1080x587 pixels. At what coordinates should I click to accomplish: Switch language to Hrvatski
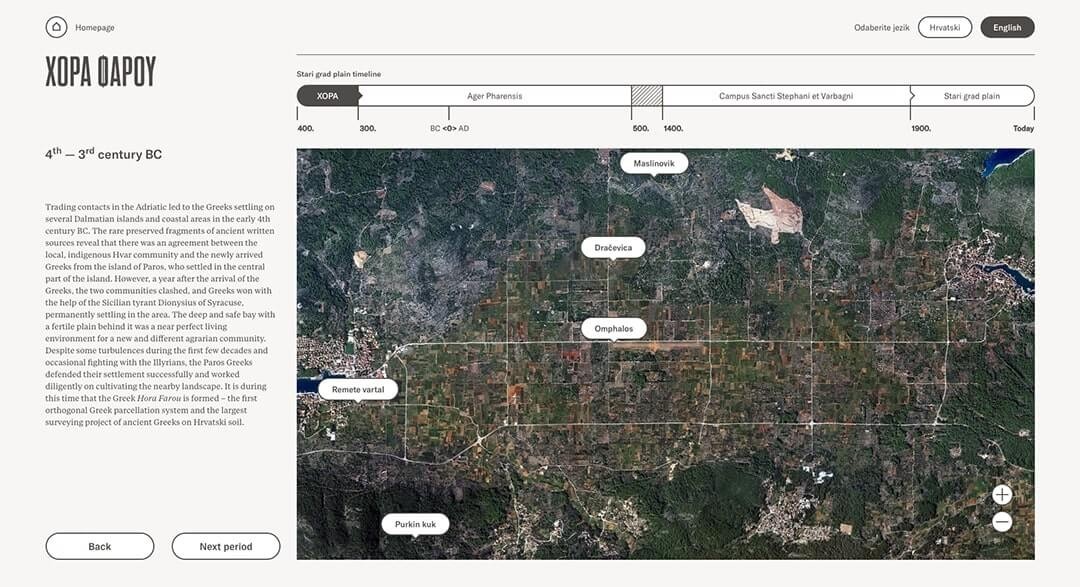945,28
